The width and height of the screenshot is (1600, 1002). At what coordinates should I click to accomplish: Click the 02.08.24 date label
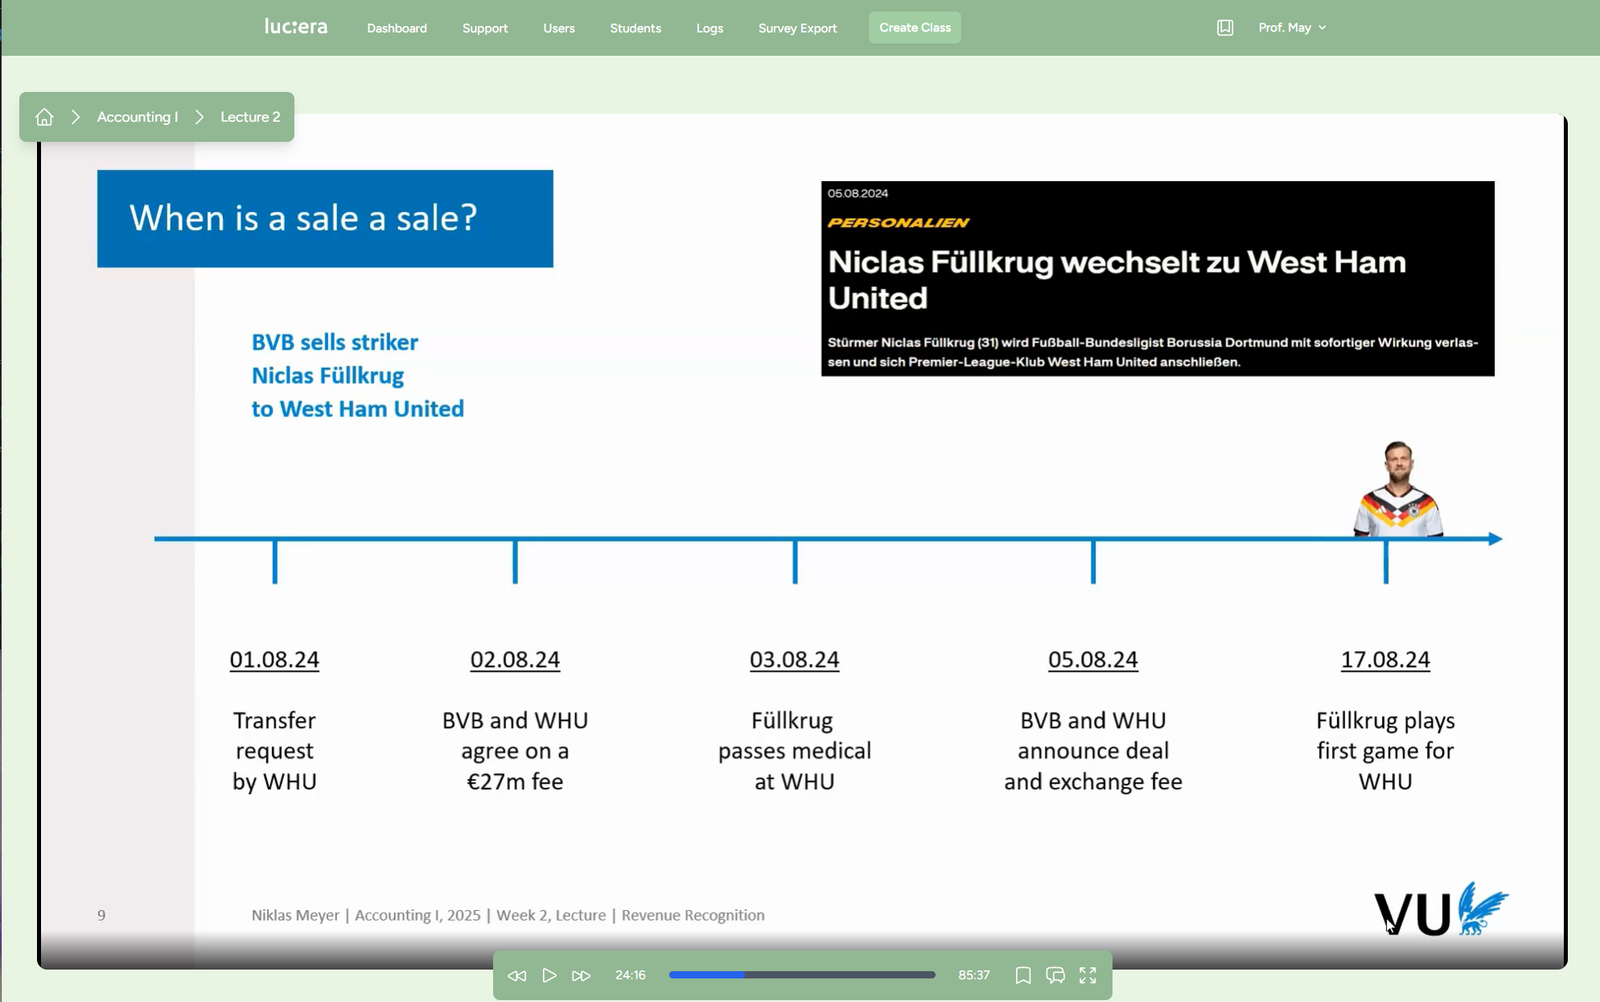pos(515,660)
